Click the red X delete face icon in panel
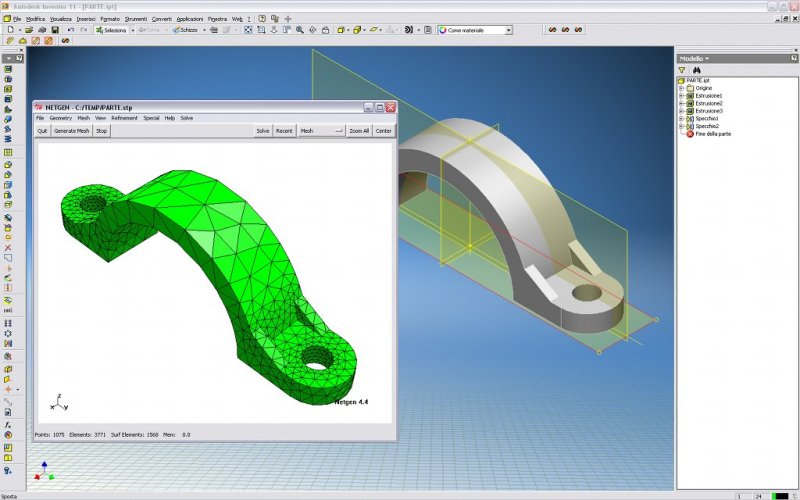This screenshot has width=800, height=500. [x=8, y=248]
